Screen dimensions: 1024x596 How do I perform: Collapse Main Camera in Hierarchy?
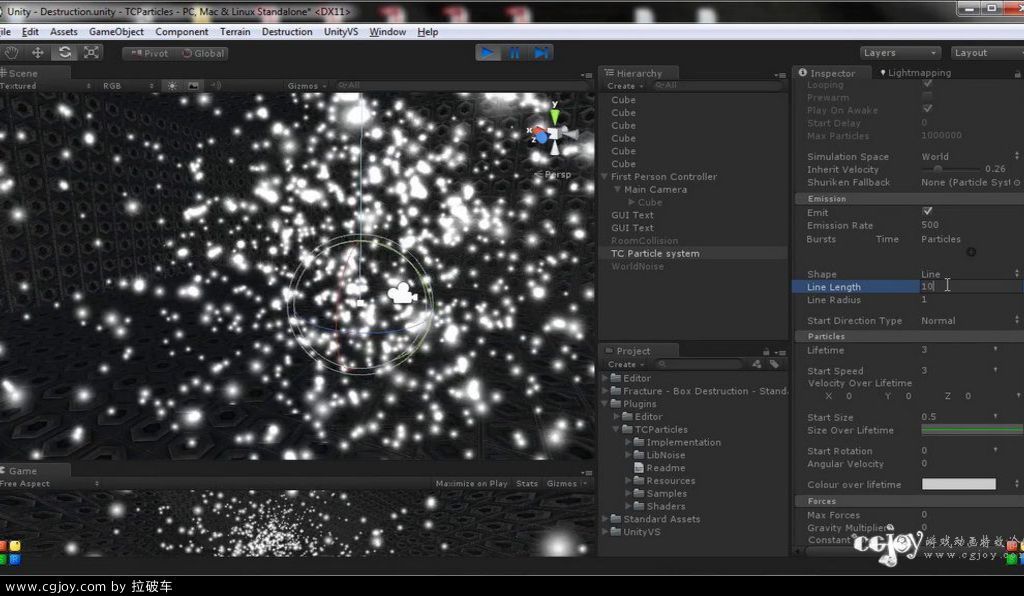617,189
